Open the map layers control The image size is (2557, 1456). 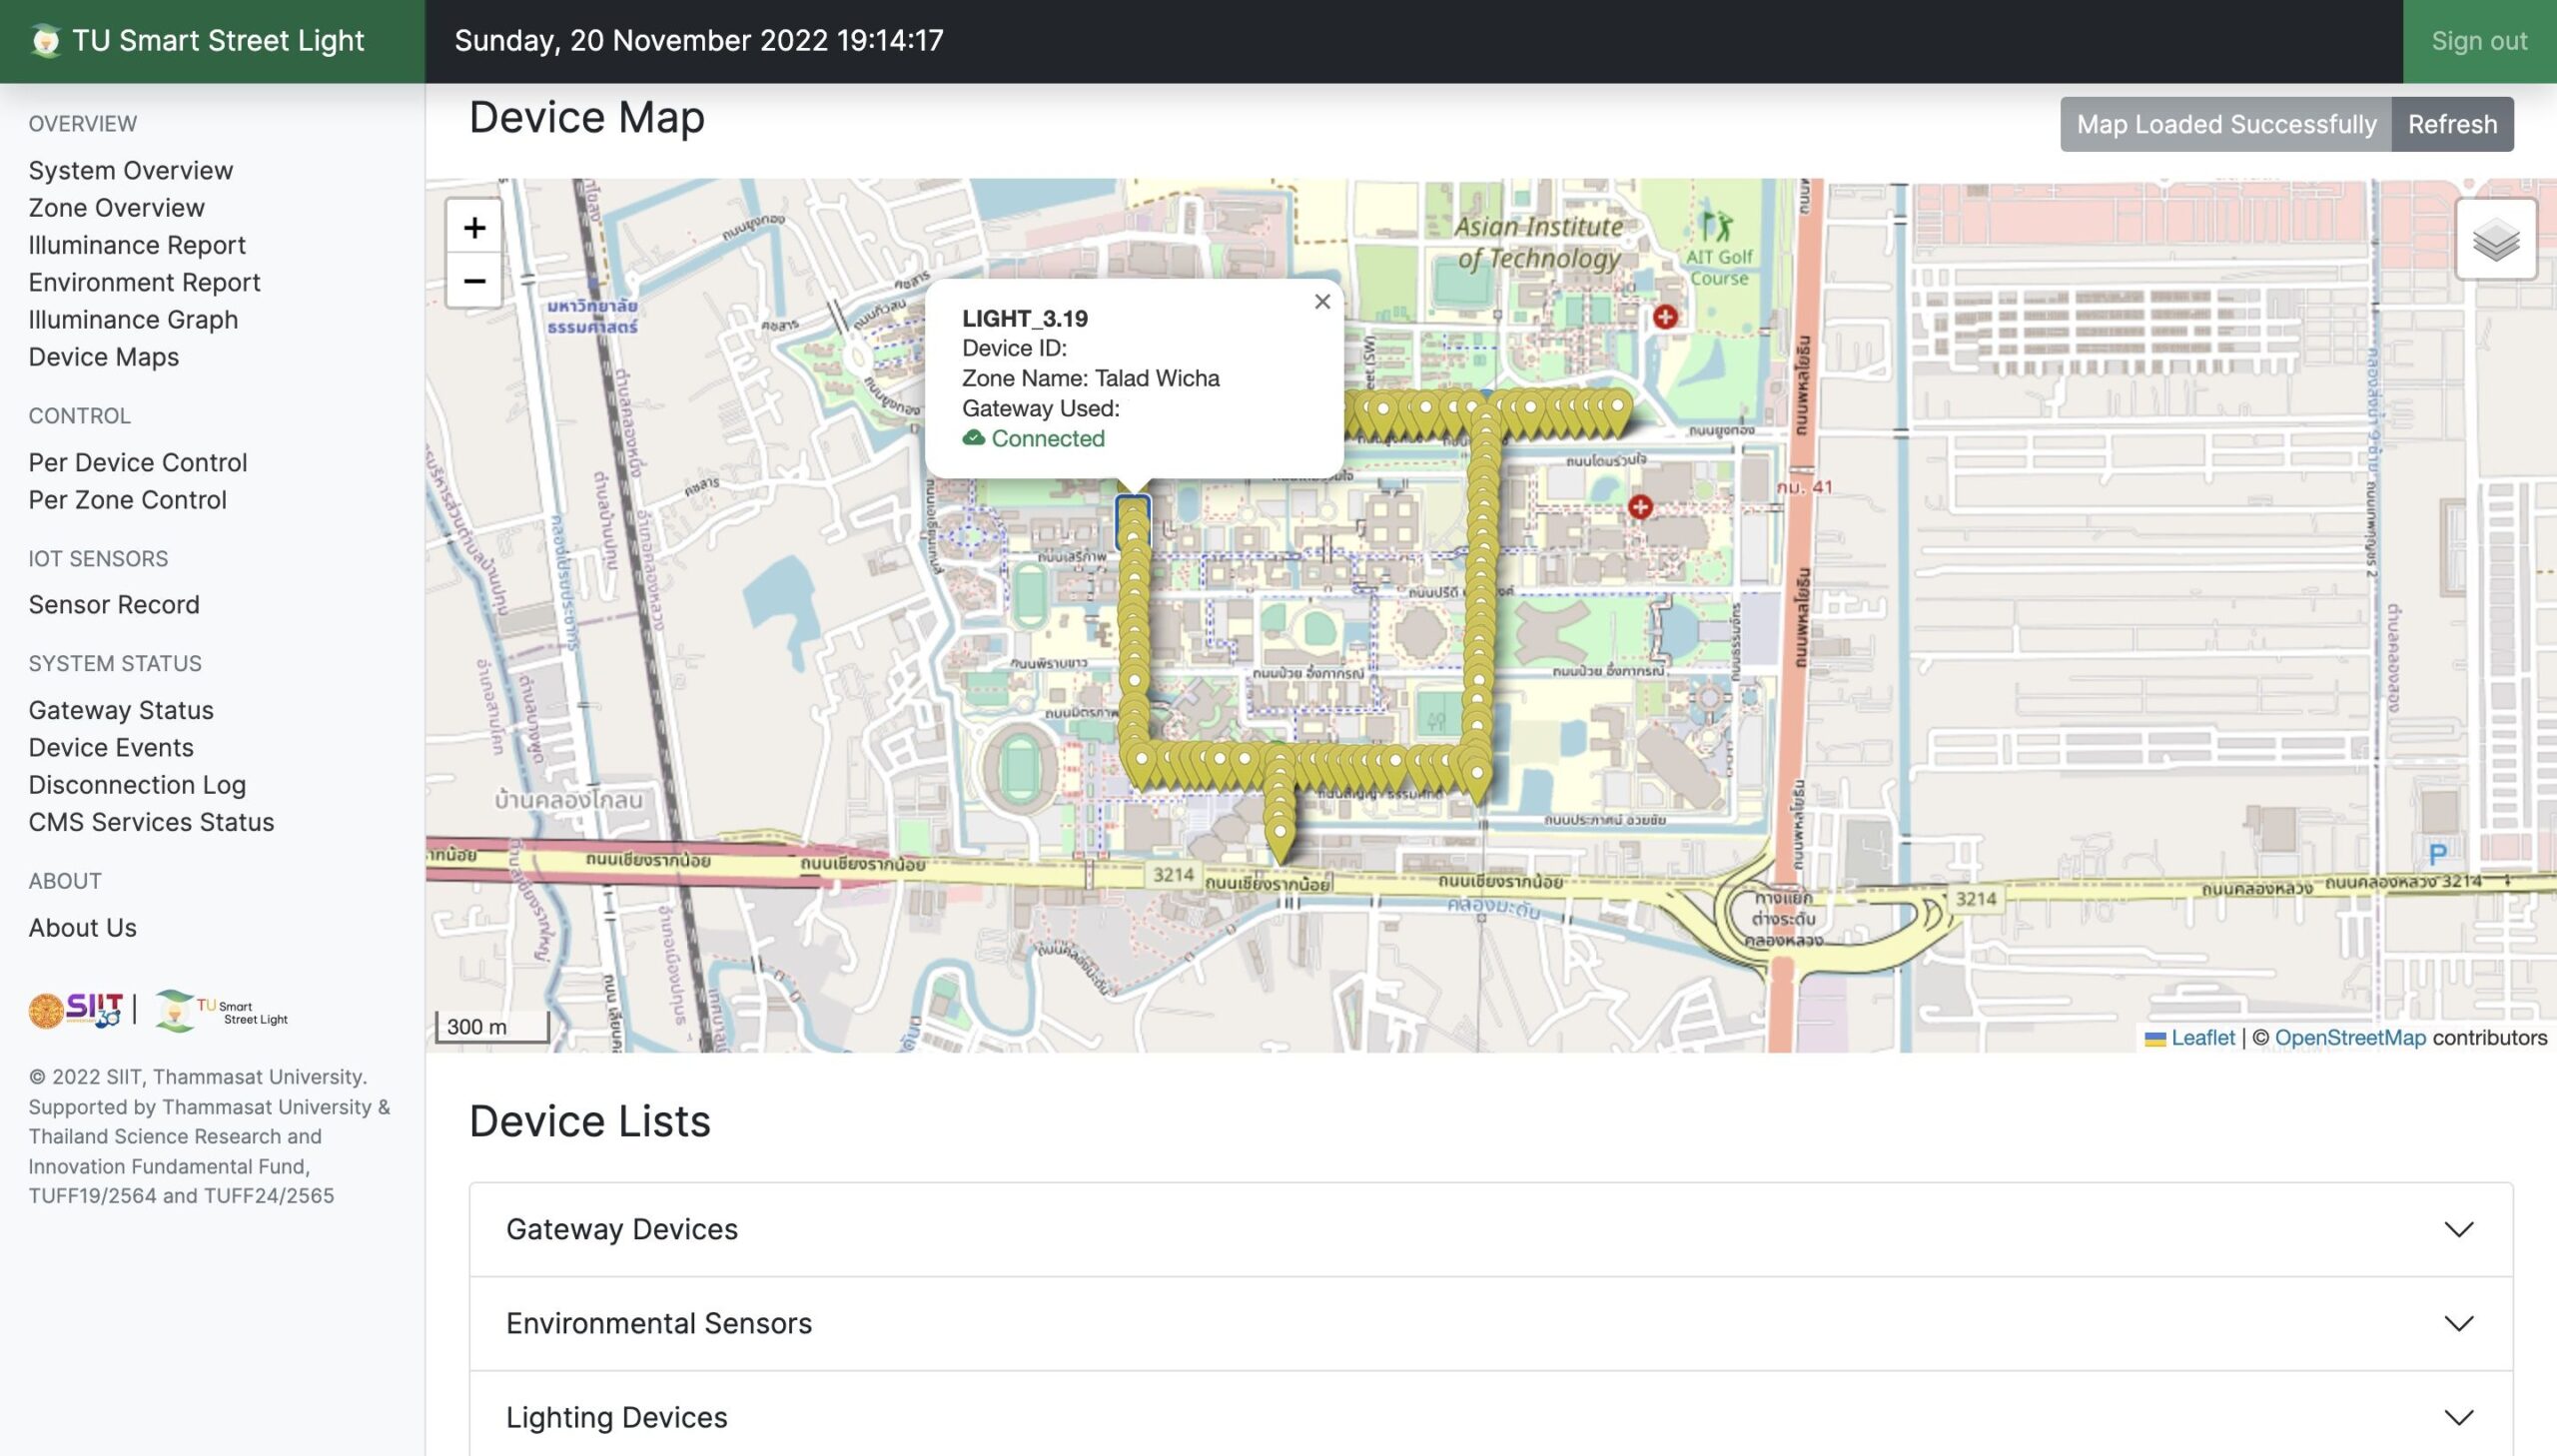pos(2495,240)
